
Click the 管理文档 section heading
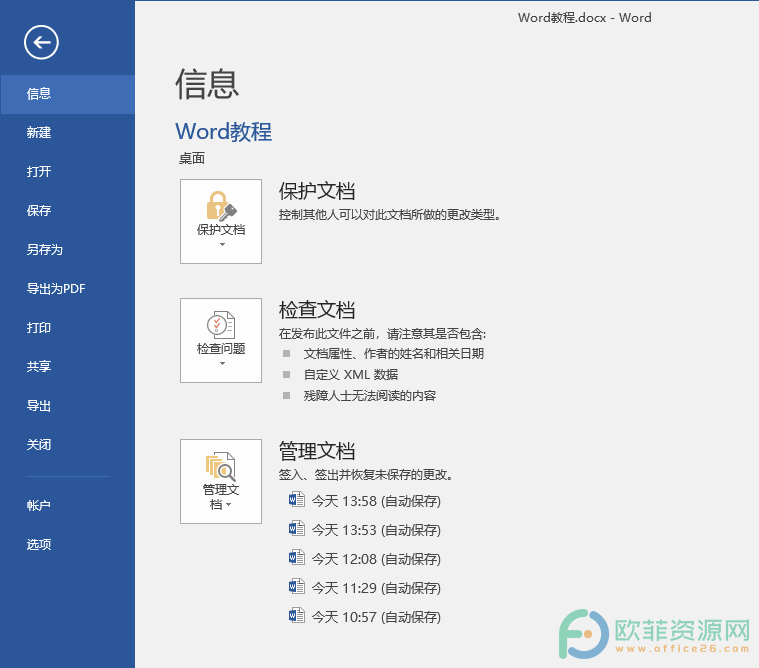317,451
